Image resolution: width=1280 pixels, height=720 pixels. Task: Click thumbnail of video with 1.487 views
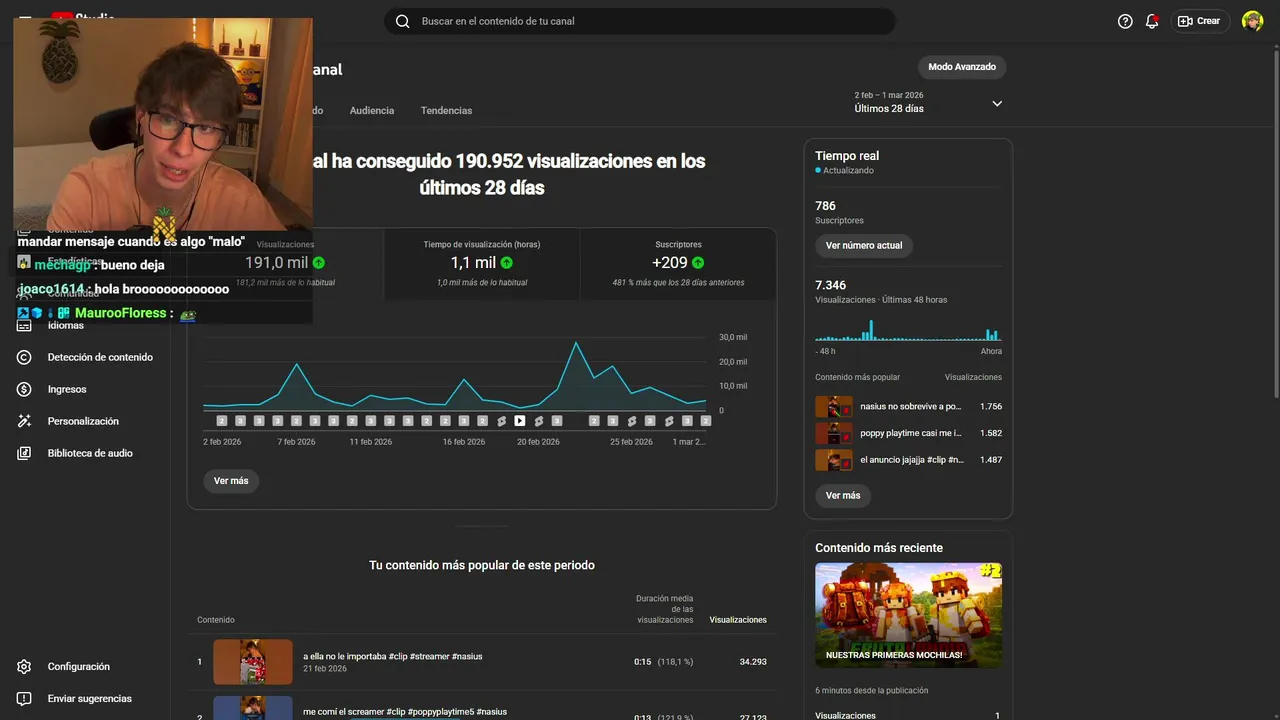click(x=834, y=460)
